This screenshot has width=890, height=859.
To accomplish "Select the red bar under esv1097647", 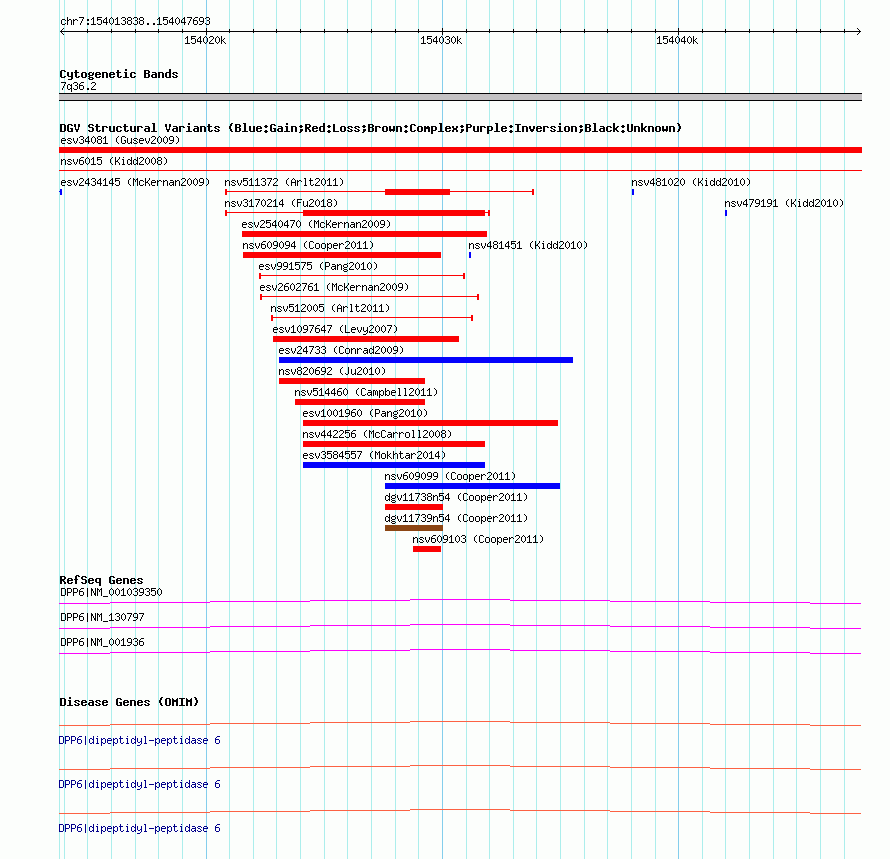I will pos(366,339).
